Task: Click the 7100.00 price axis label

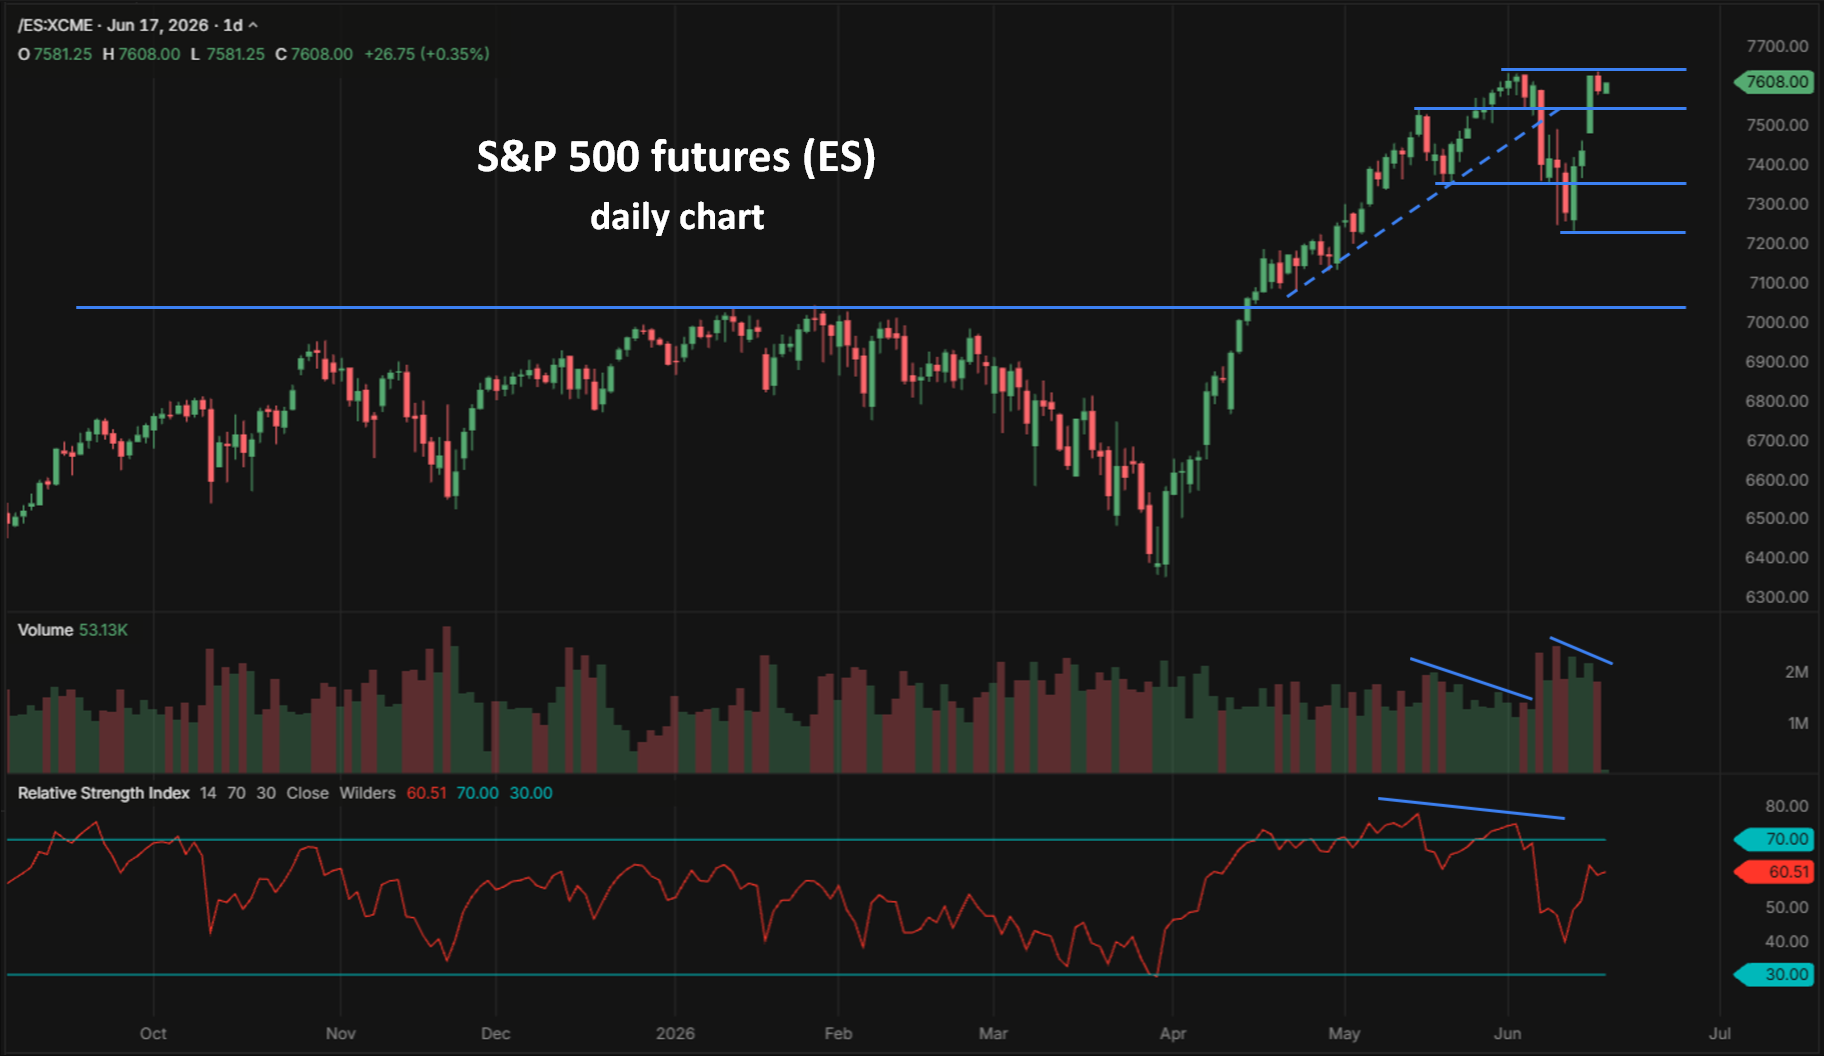Action: [1777, 283]
